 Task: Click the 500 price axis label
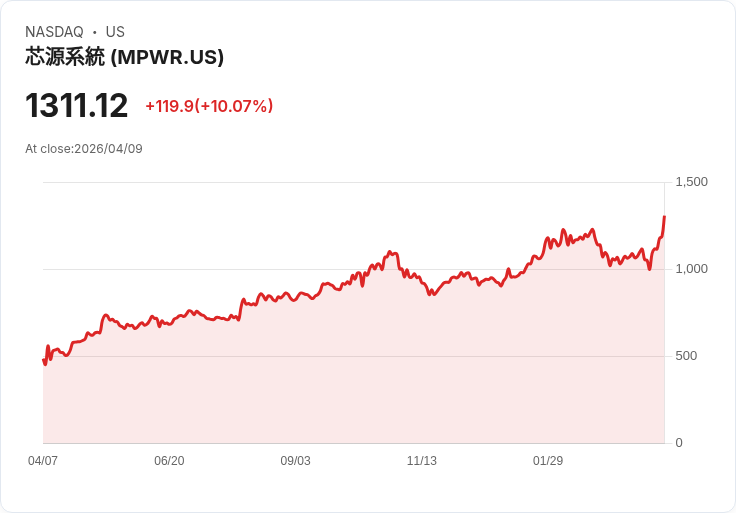[x=686, y=356]
